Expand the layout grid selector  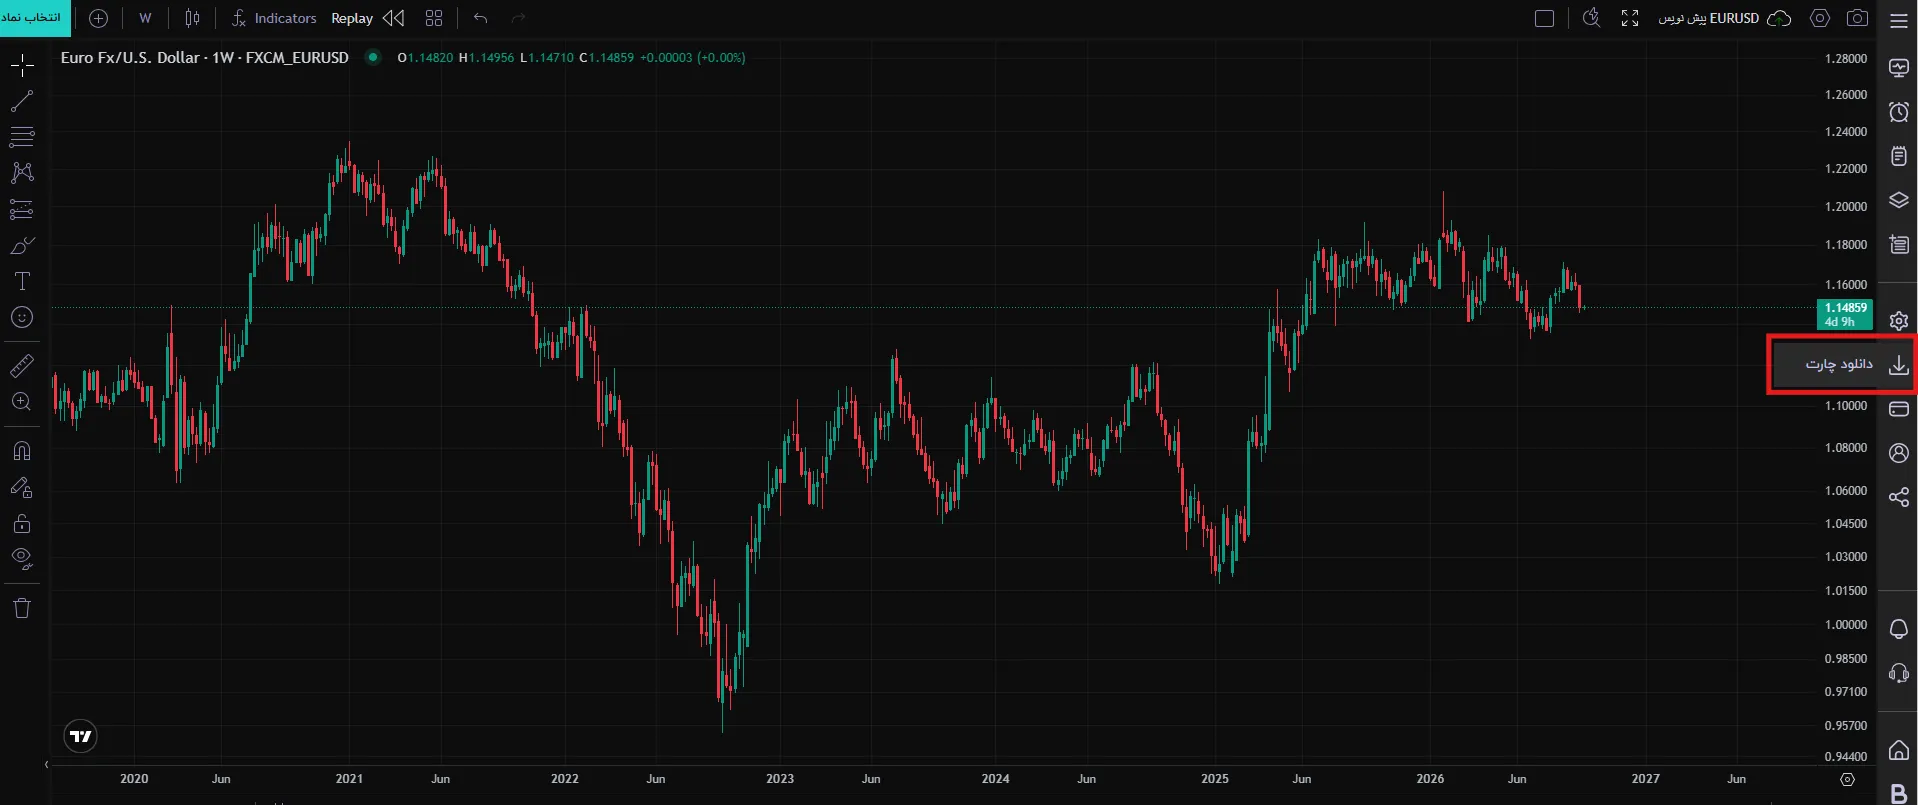coord(433,18)
